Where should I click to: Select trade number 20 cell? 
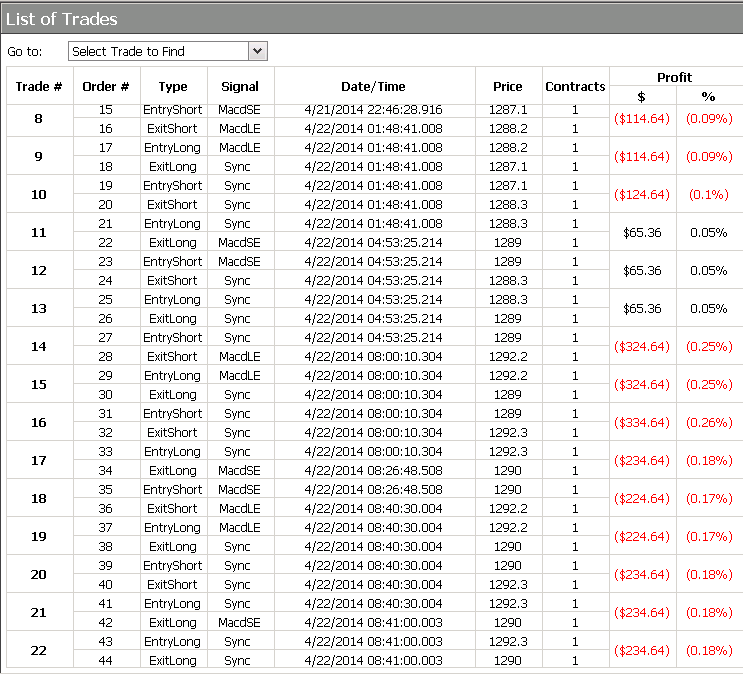click(39, 574)
